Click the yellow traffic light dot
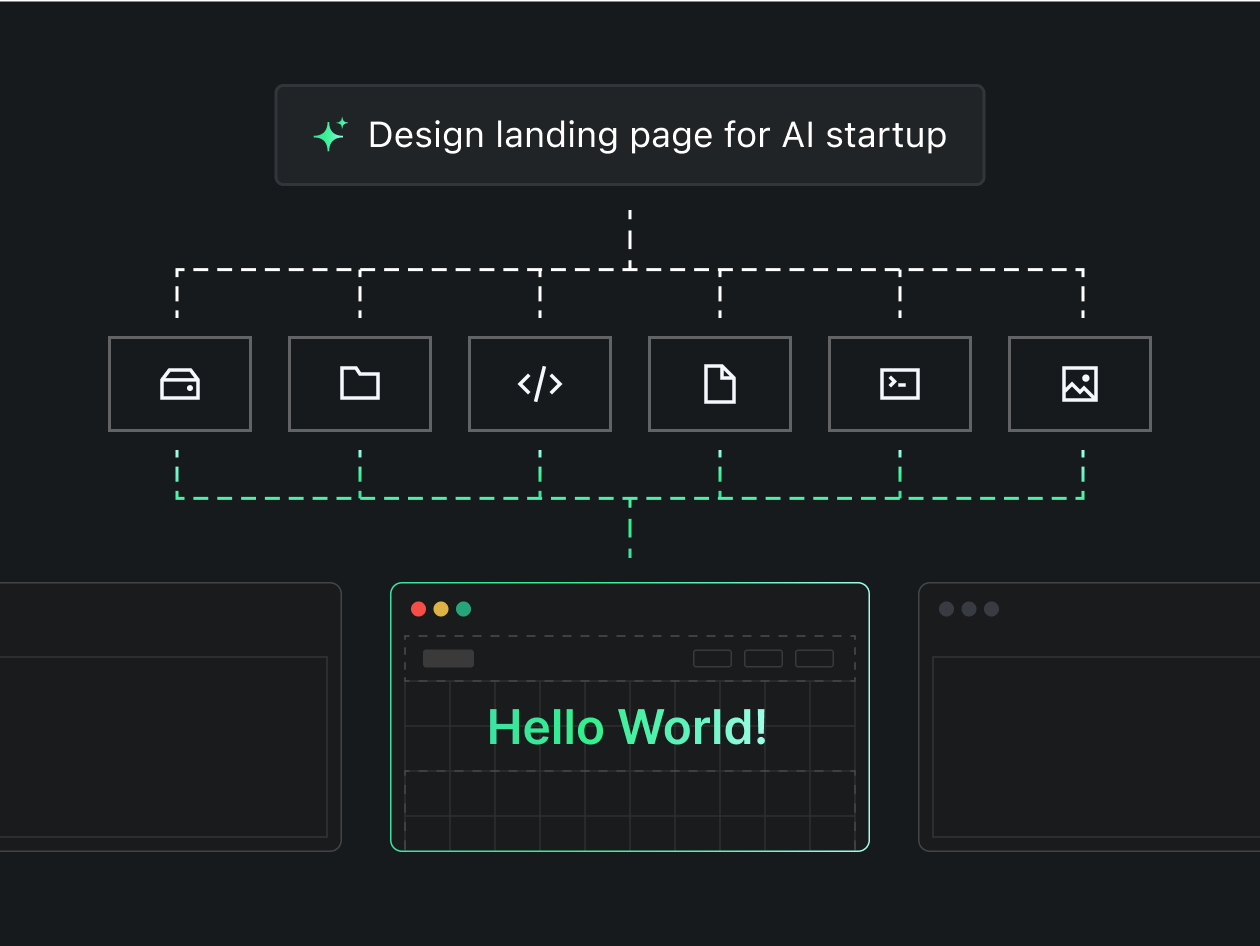Screen dimensions: 1260x946 440,608
